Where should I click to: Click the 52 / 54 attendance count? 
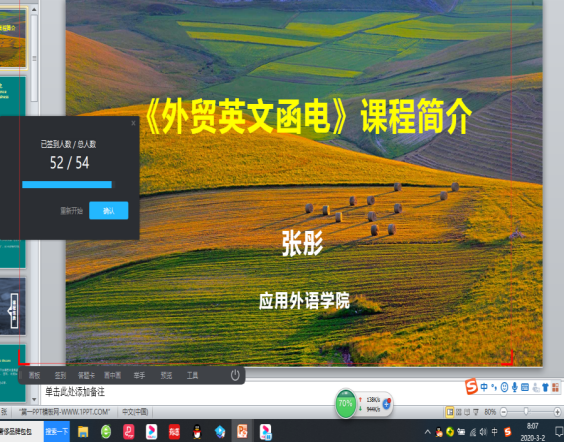coord(69,163)
